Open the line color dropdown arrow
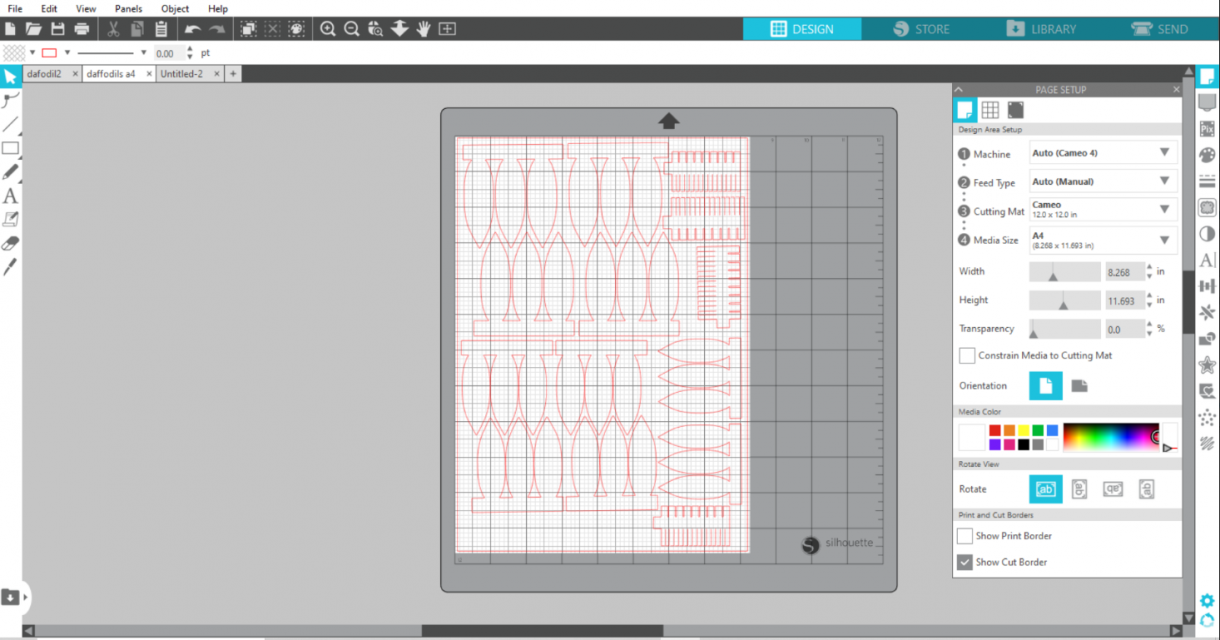Image resolution: width=1220 pixels, height=640 pixels. (67, 53)
